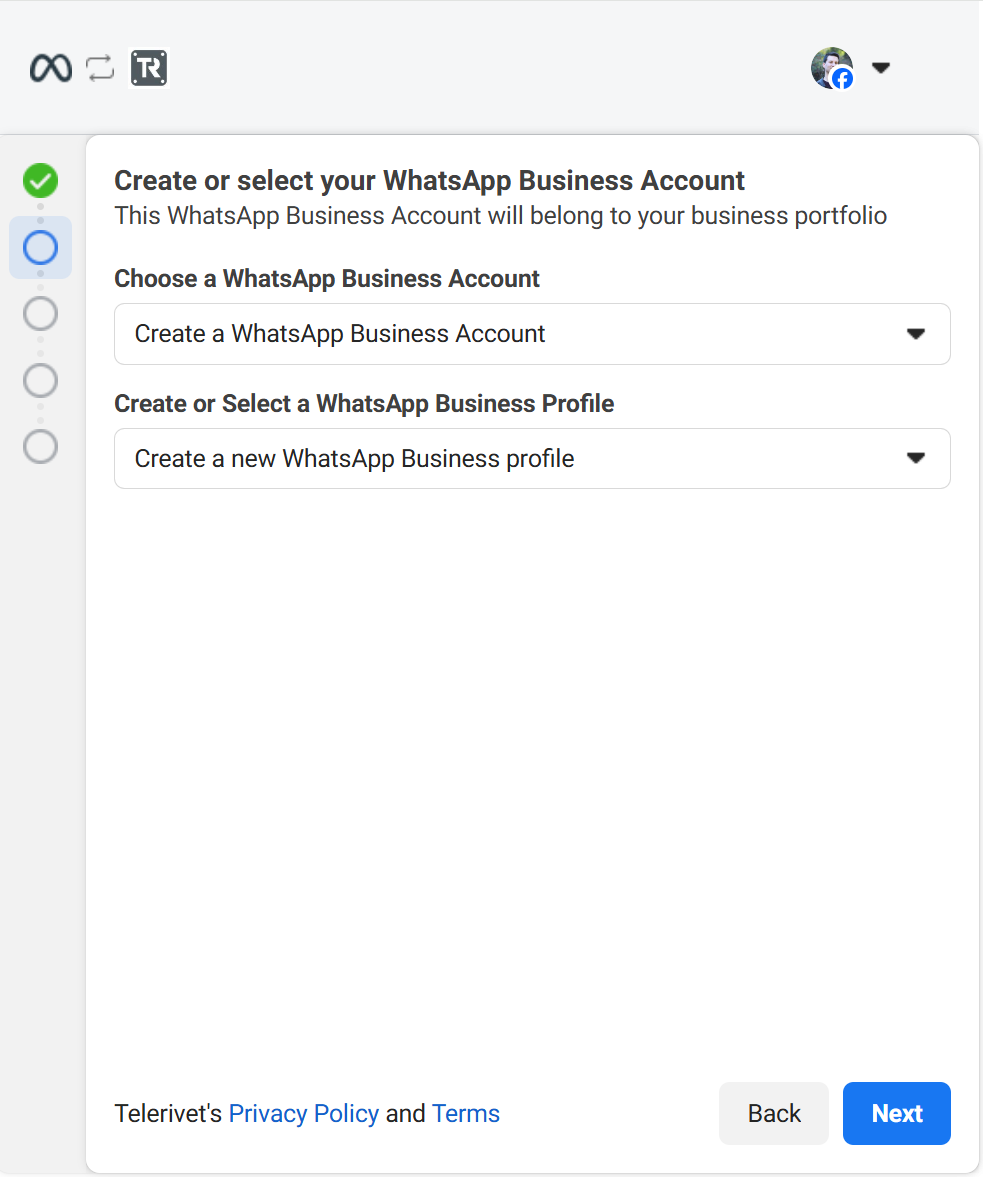Click the small Facebook badge on avatar
Screen dimensions: 983x1177
click(x=843, y=79)
